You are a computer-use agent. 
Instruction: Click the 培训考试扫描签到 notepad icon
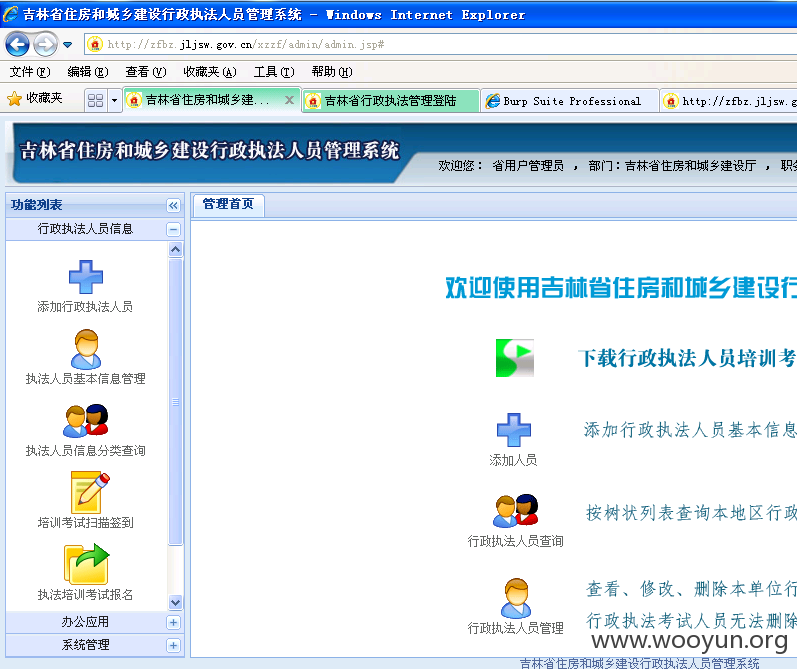pos(89,492)
